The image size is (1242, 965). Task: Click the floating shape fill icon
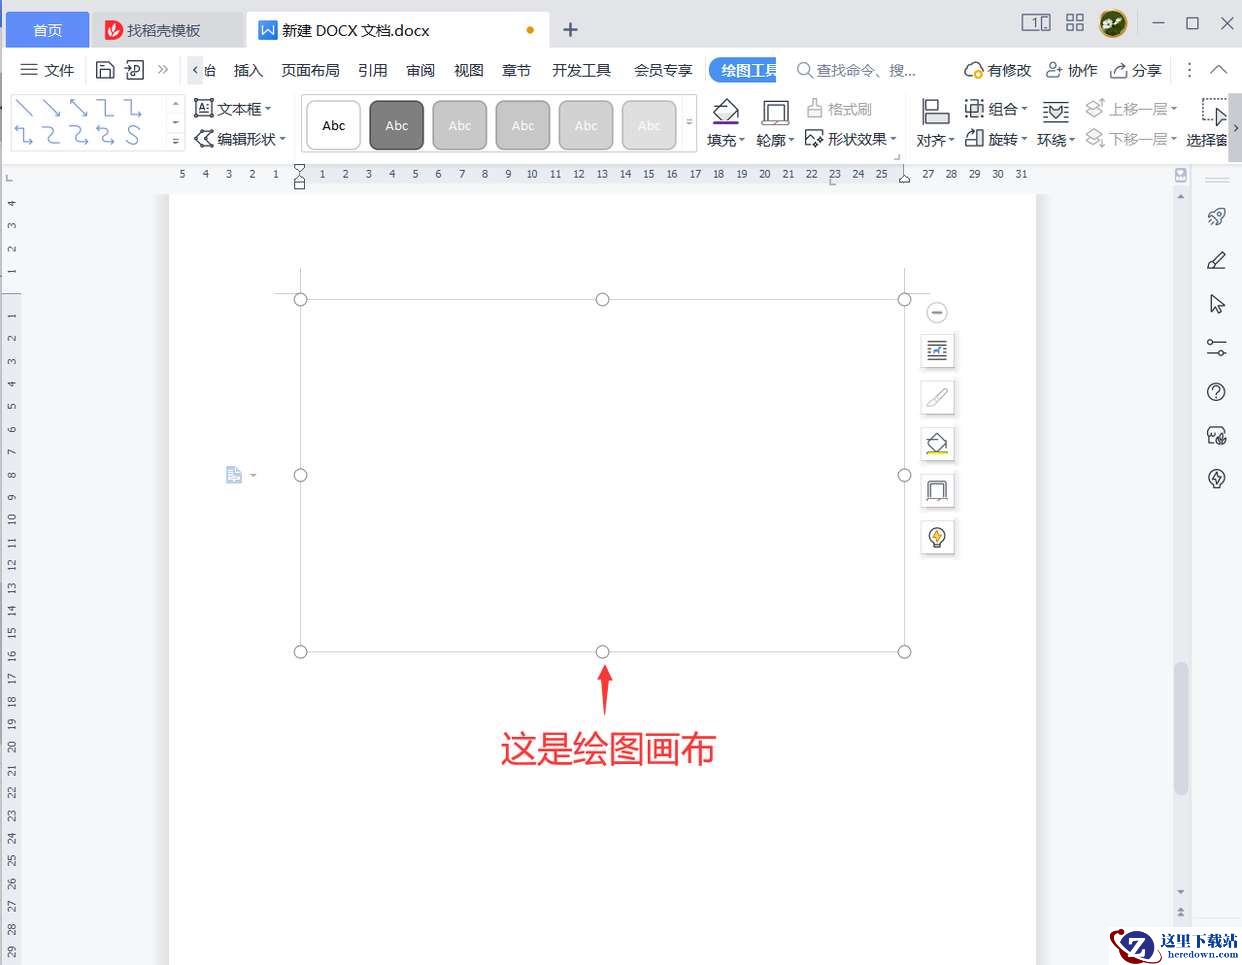tap(937, 443)
